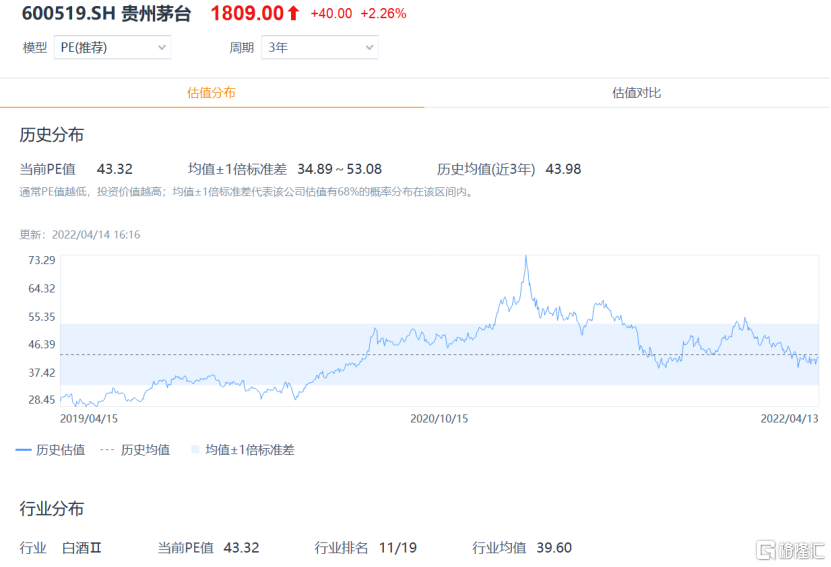Click the y-axis label 64.32
The height and width of the screenshot is (567, 831).
(42, 289)
